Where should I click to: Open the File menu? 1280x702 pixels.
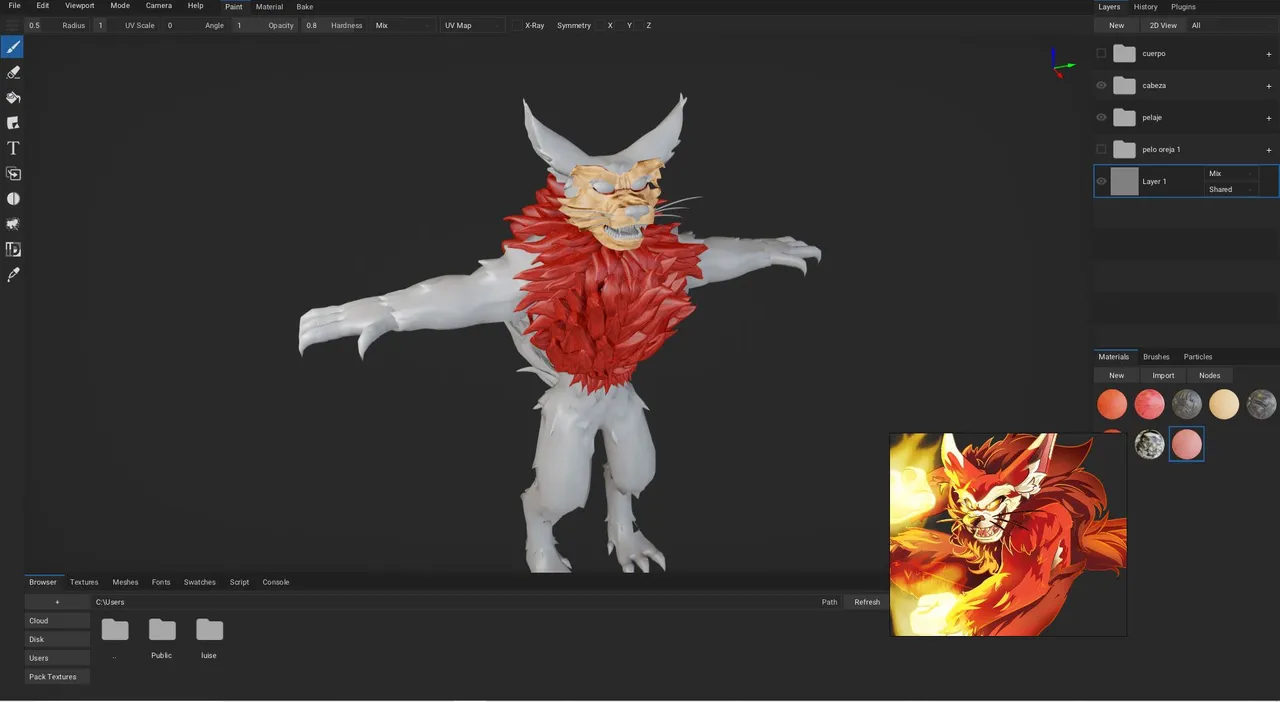click(x=14, y=6)
